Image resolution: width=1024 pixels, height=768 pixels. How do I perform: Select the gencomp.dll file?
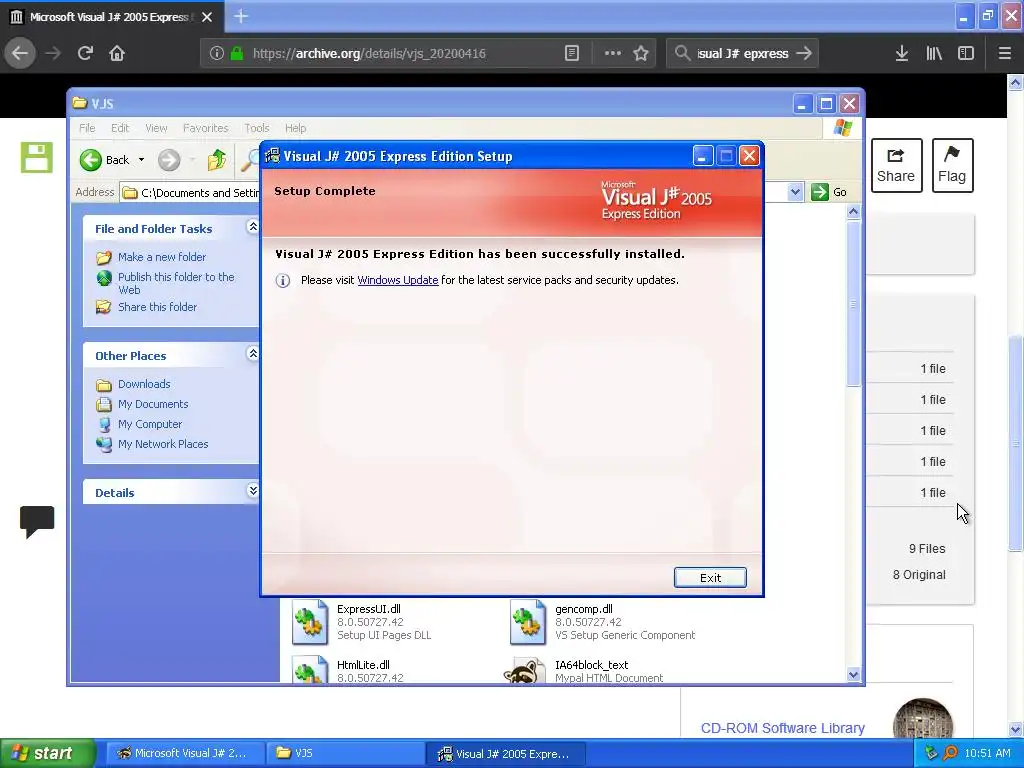click(603, 622)
